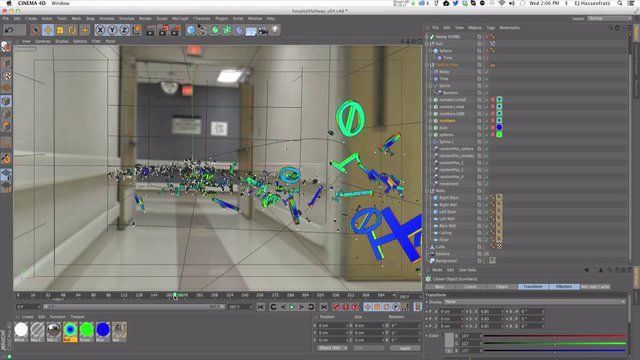
Task: Click the floor environment icon
Action: [251, 31]
